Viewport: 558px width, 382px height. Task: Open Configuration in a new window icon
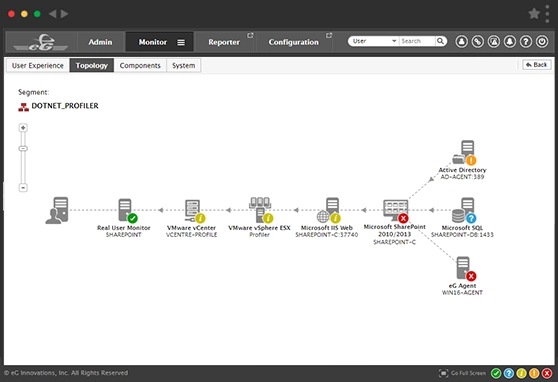329,35
